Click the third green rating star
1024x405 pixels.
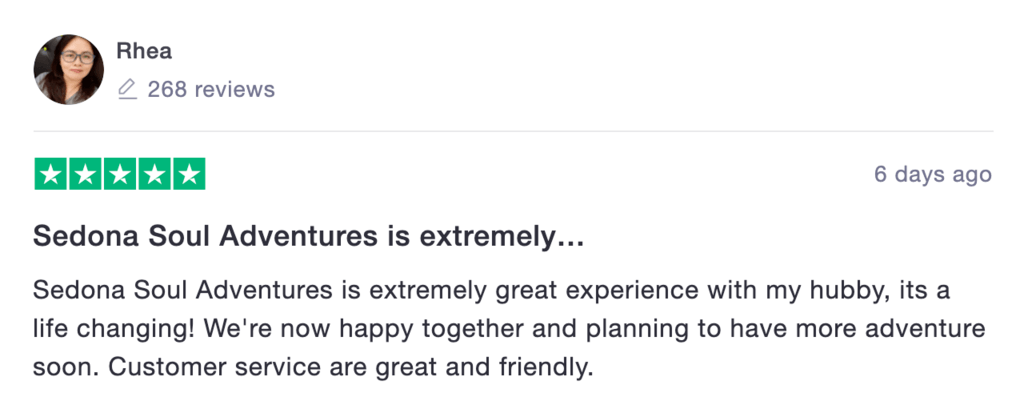pyautogui.click(x=120, y=175)
